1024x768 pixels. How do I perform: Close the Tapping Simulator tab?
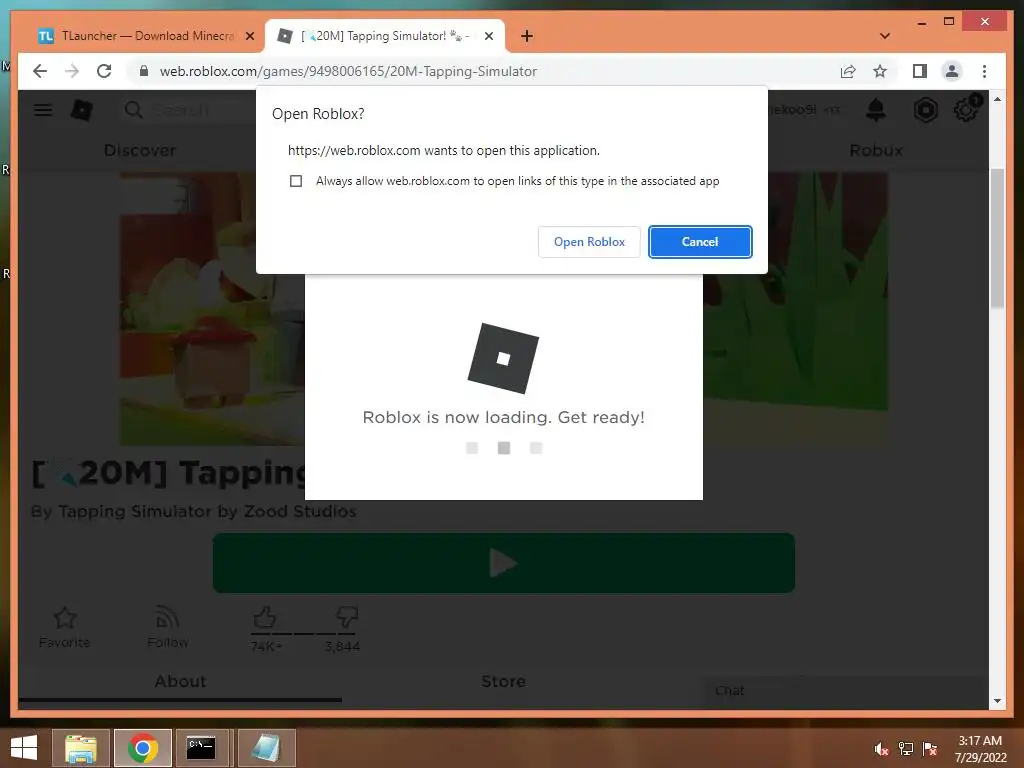coord(488,36)
